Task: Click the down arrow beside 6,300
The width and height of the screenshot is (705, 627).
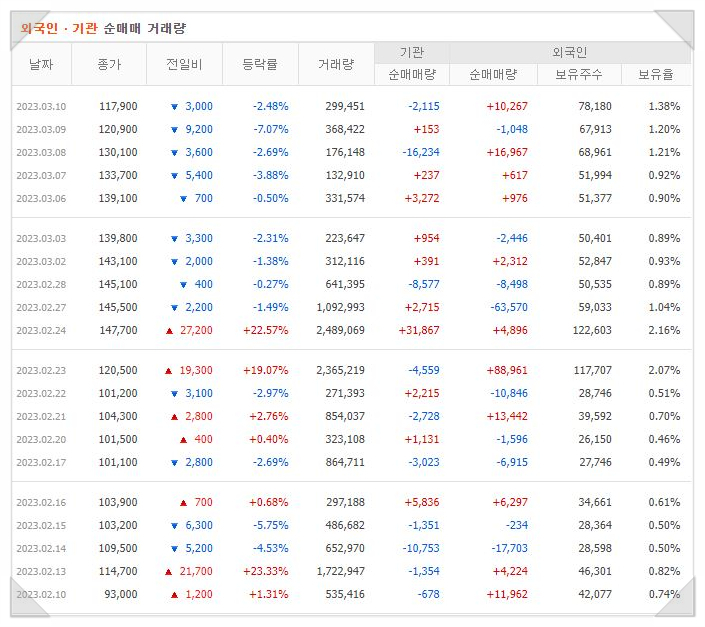Action: point(174,526)
